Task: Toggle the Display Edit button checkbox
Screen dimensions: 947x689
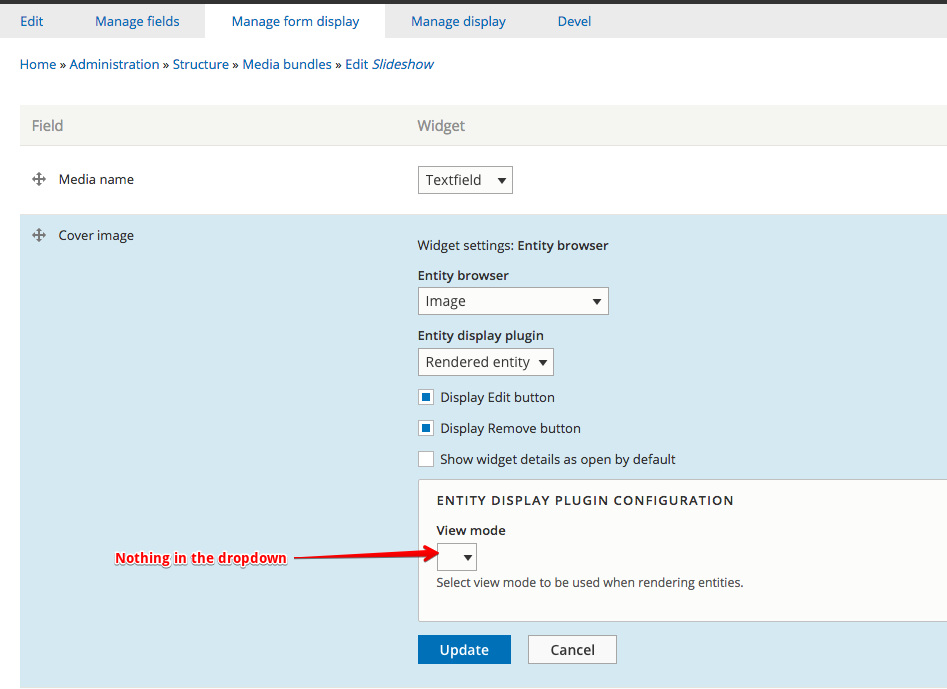Action: pyautogui.click(x=426, y=397)
